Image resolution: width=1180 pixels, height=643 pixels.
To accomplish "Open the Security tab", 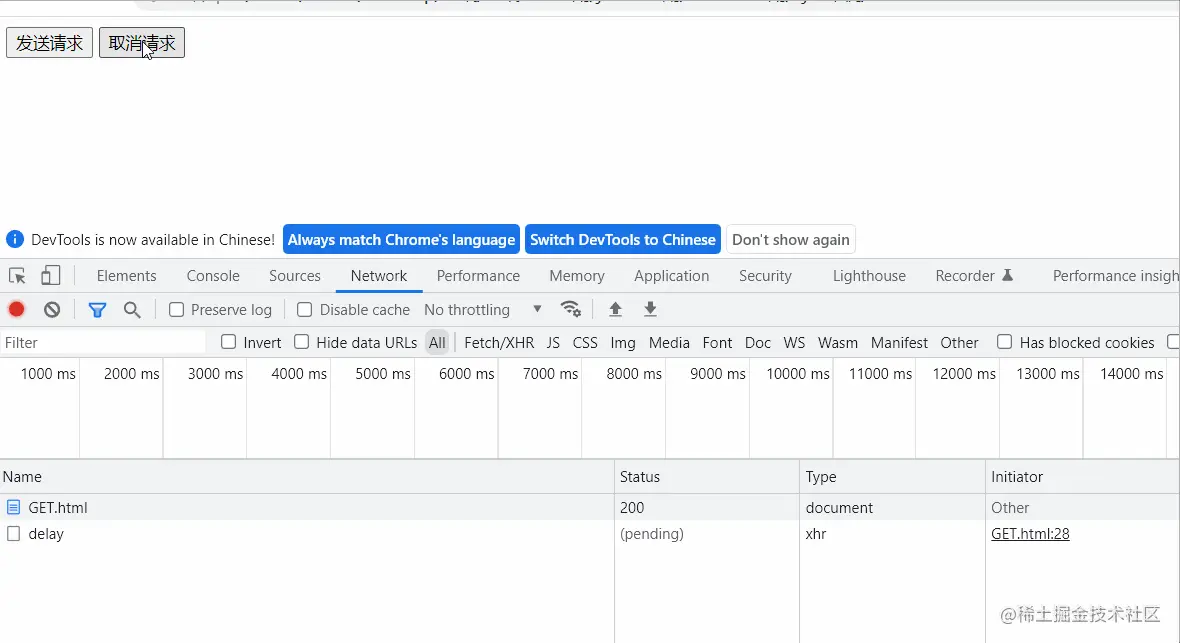I will click(x=765, y=276).
